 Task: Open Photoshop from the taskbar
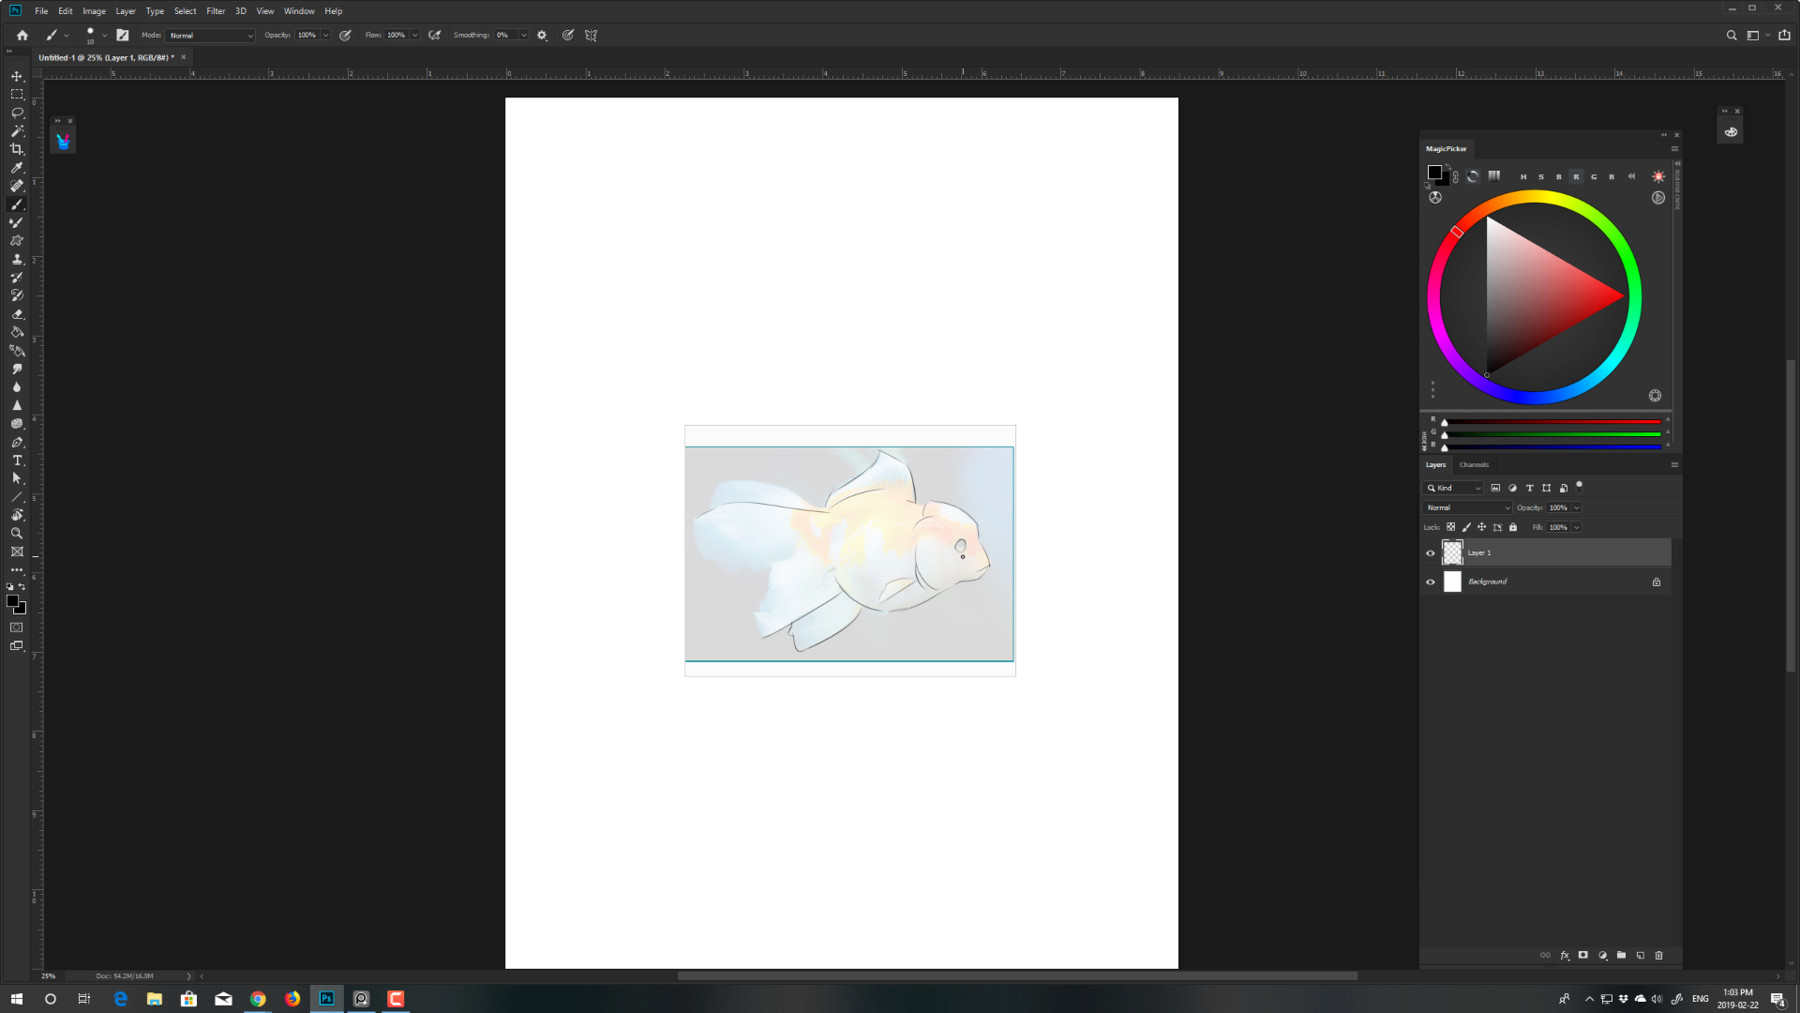point(326,997)
